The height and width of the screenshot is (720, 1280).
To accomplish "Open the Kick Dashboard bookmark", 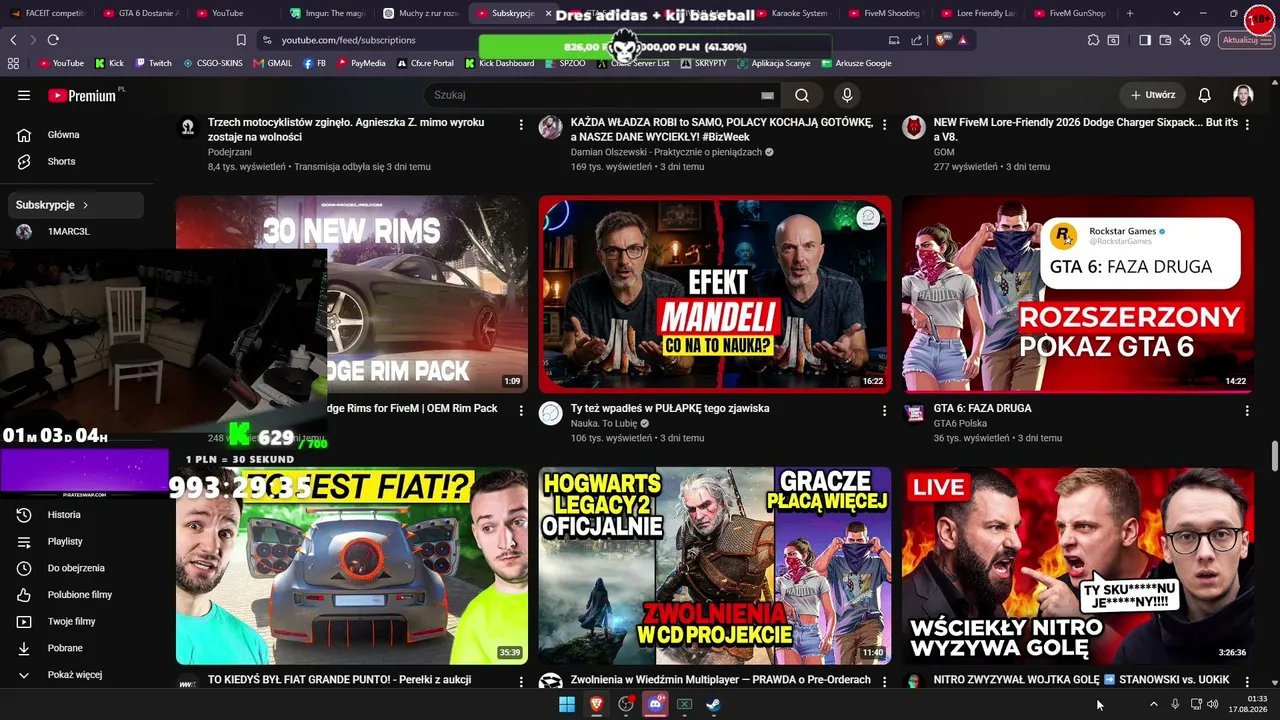I will click(498, 63).
